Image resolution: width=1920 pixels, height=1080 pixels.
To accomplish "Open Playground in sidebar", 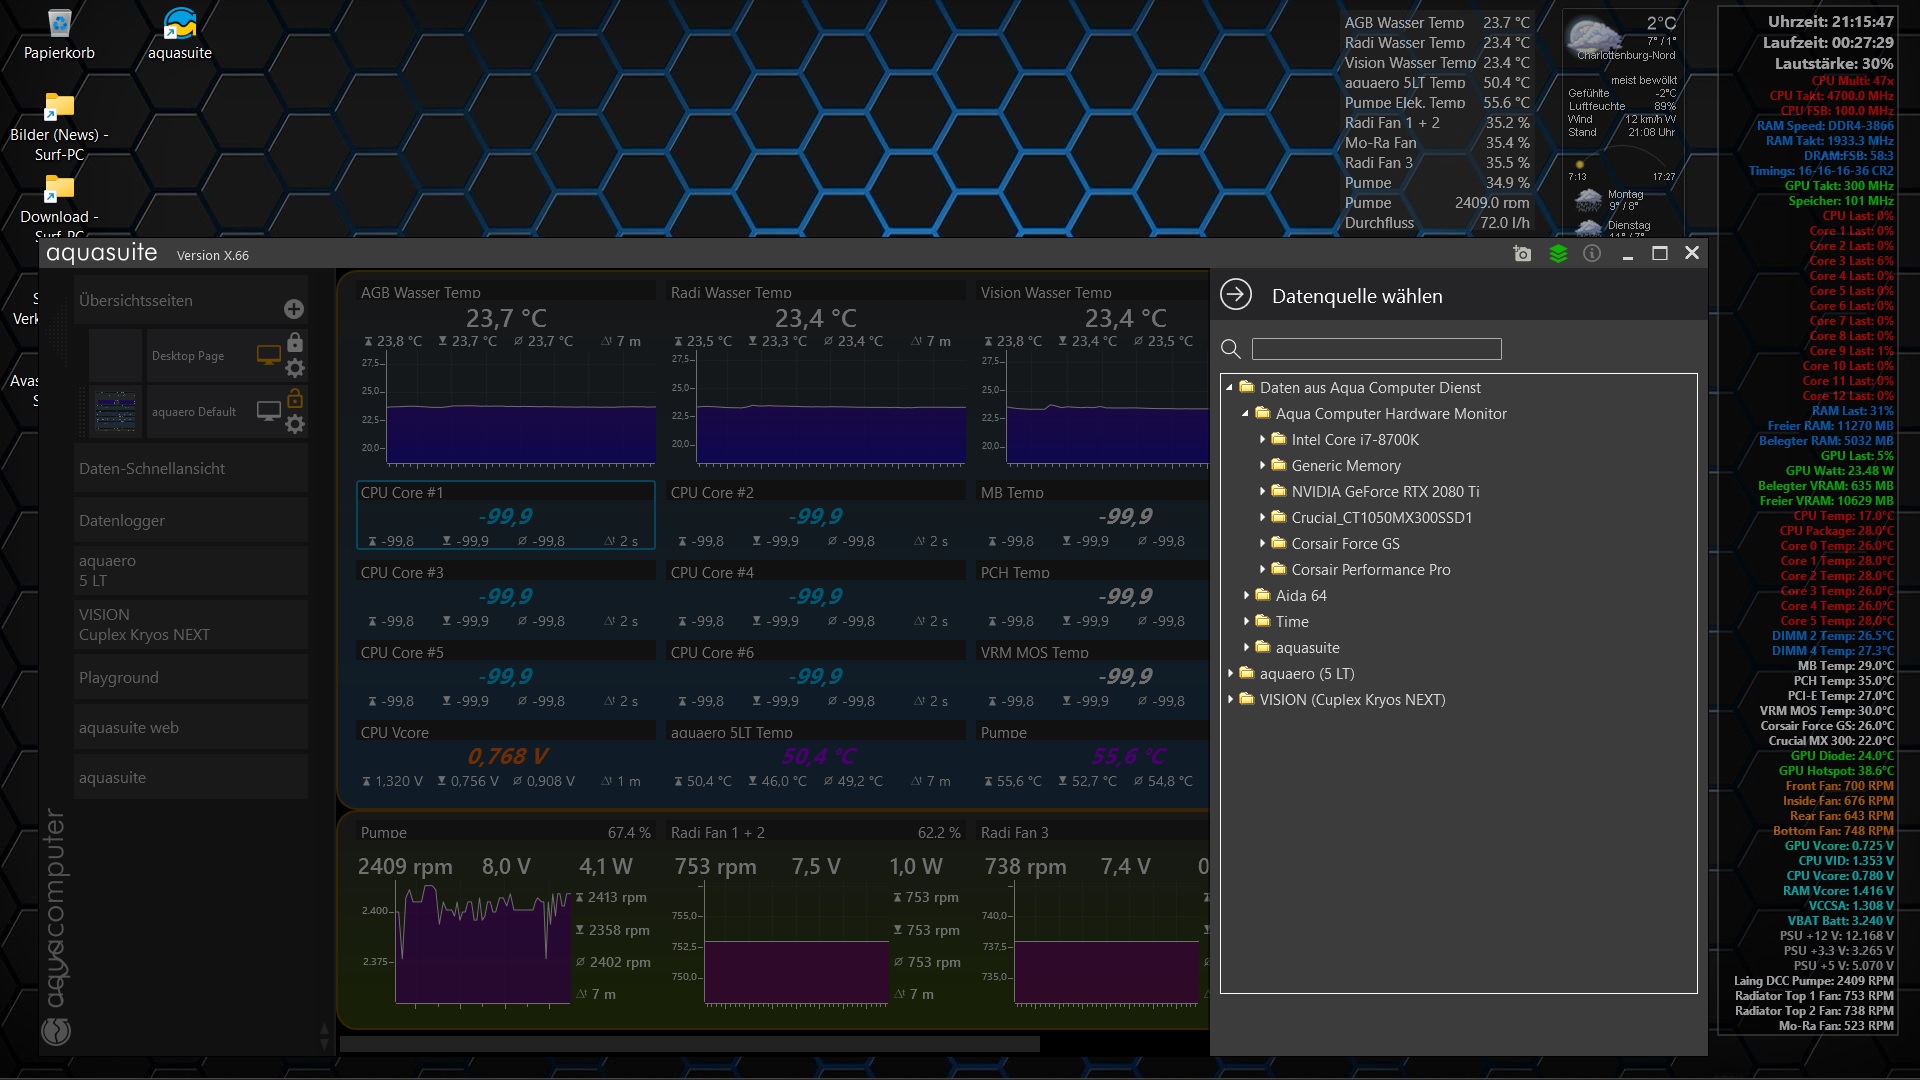I will click(x=190, y=677).
